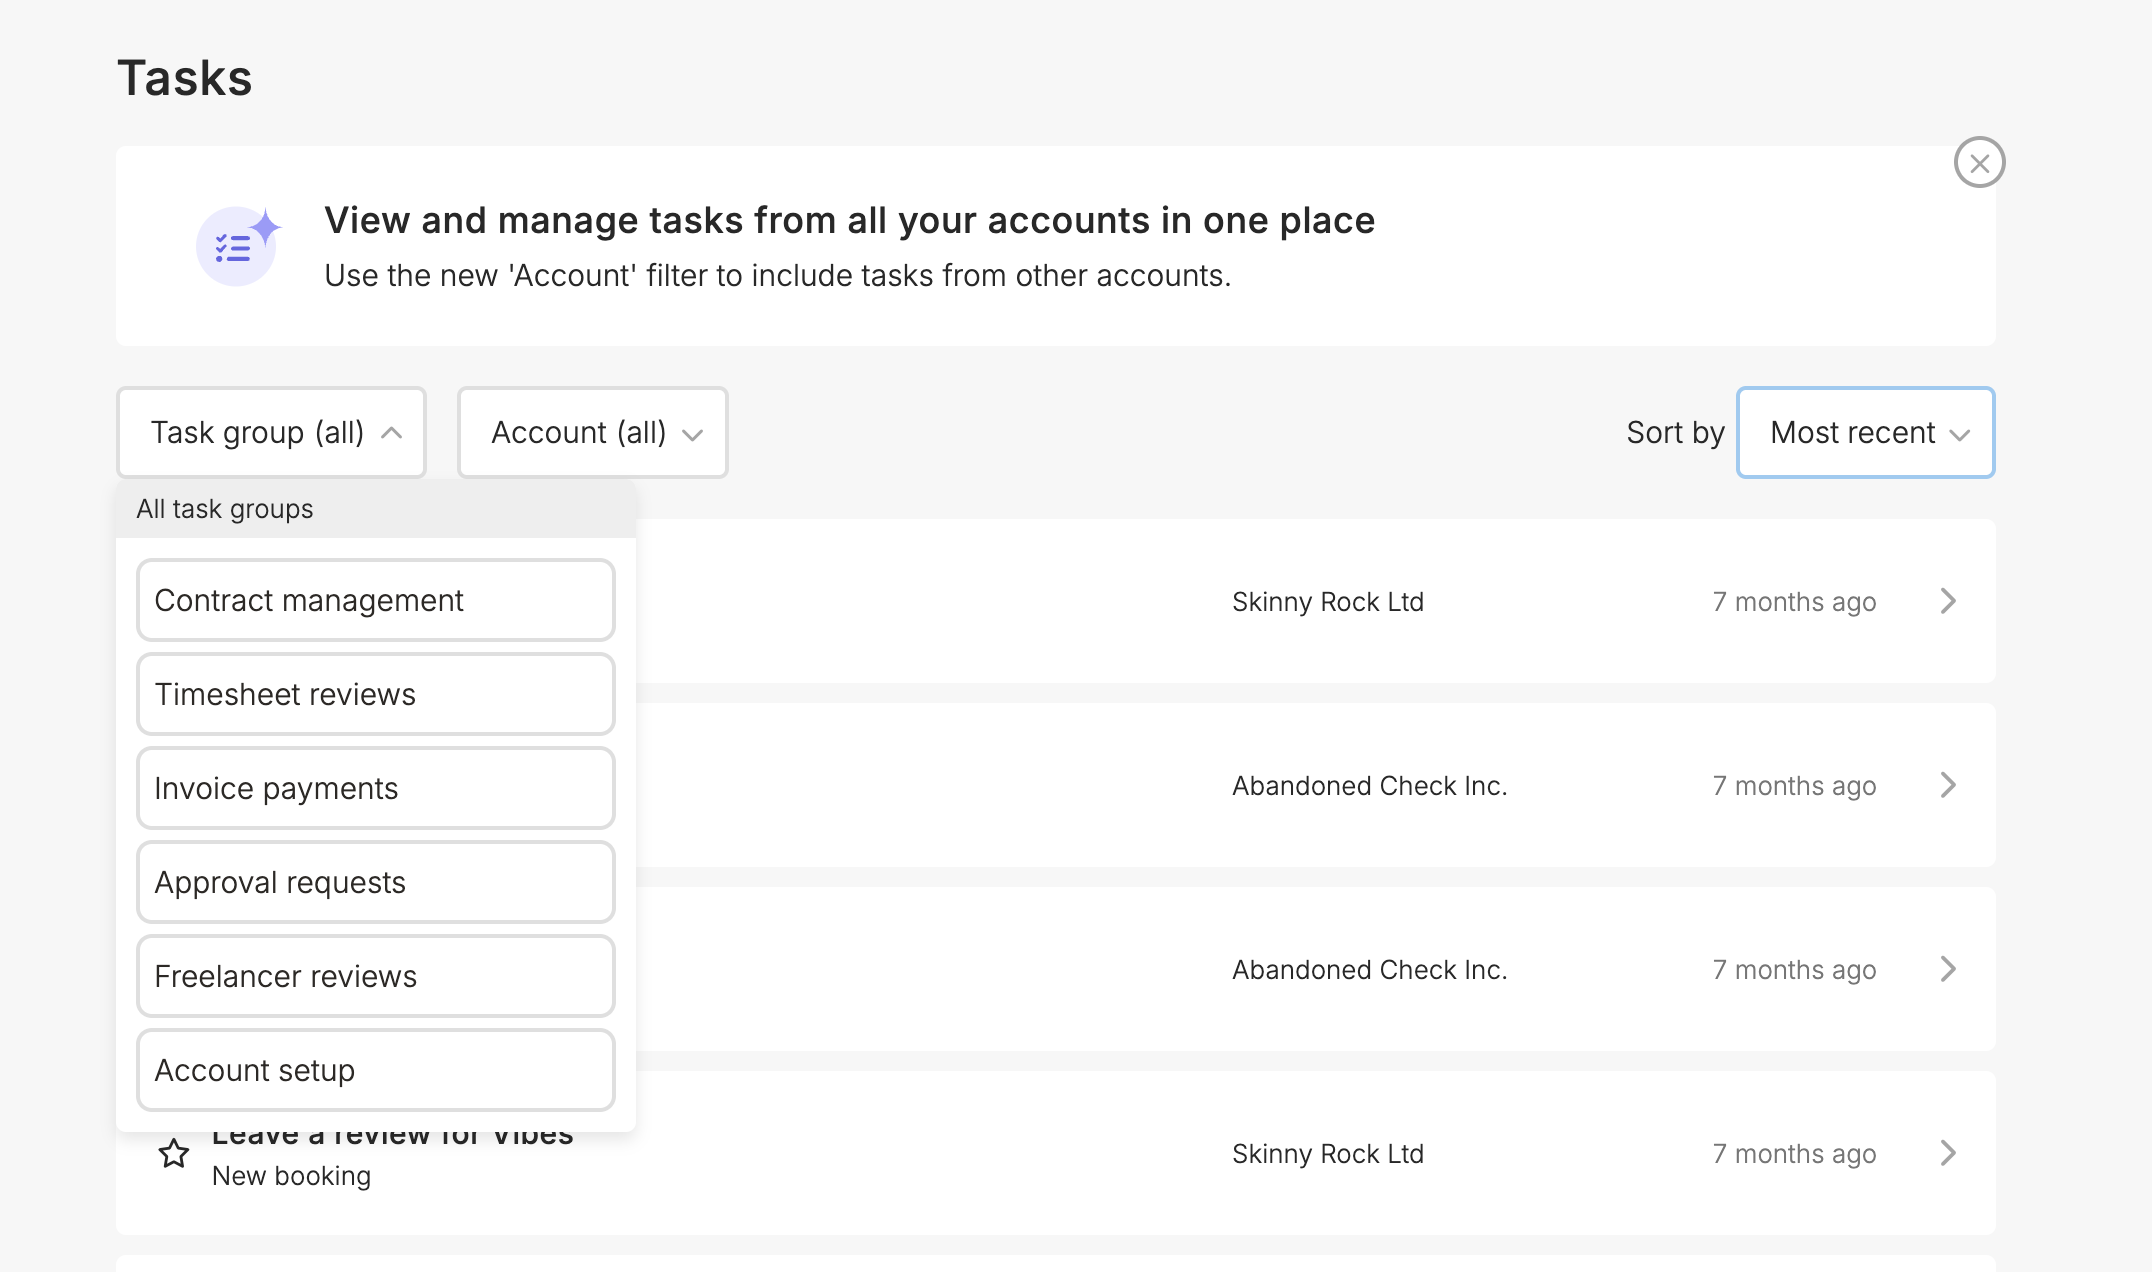
Task: Open the first Abandoned Check Inc. task arrow
Action: pyautogui.click(x=1947, y=785)
